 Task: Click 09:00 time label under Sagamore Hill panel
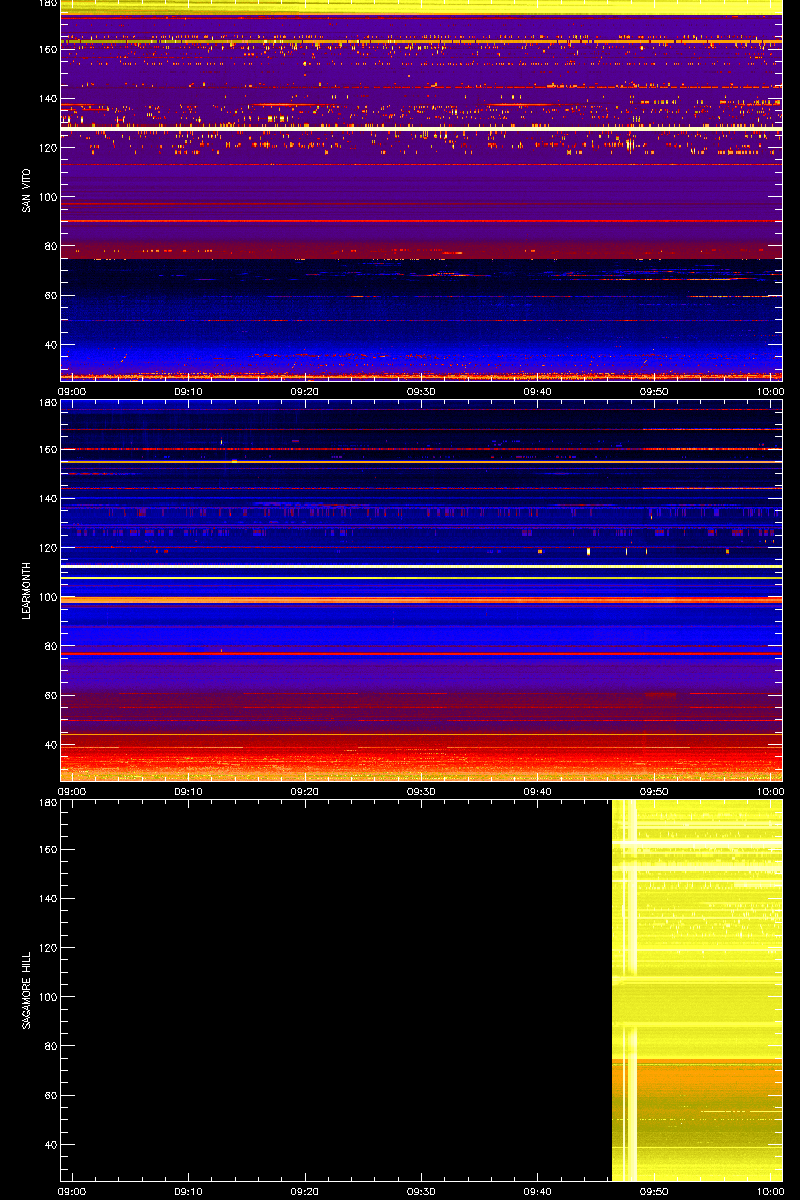pyautogui.click(x=72, y=1192)
